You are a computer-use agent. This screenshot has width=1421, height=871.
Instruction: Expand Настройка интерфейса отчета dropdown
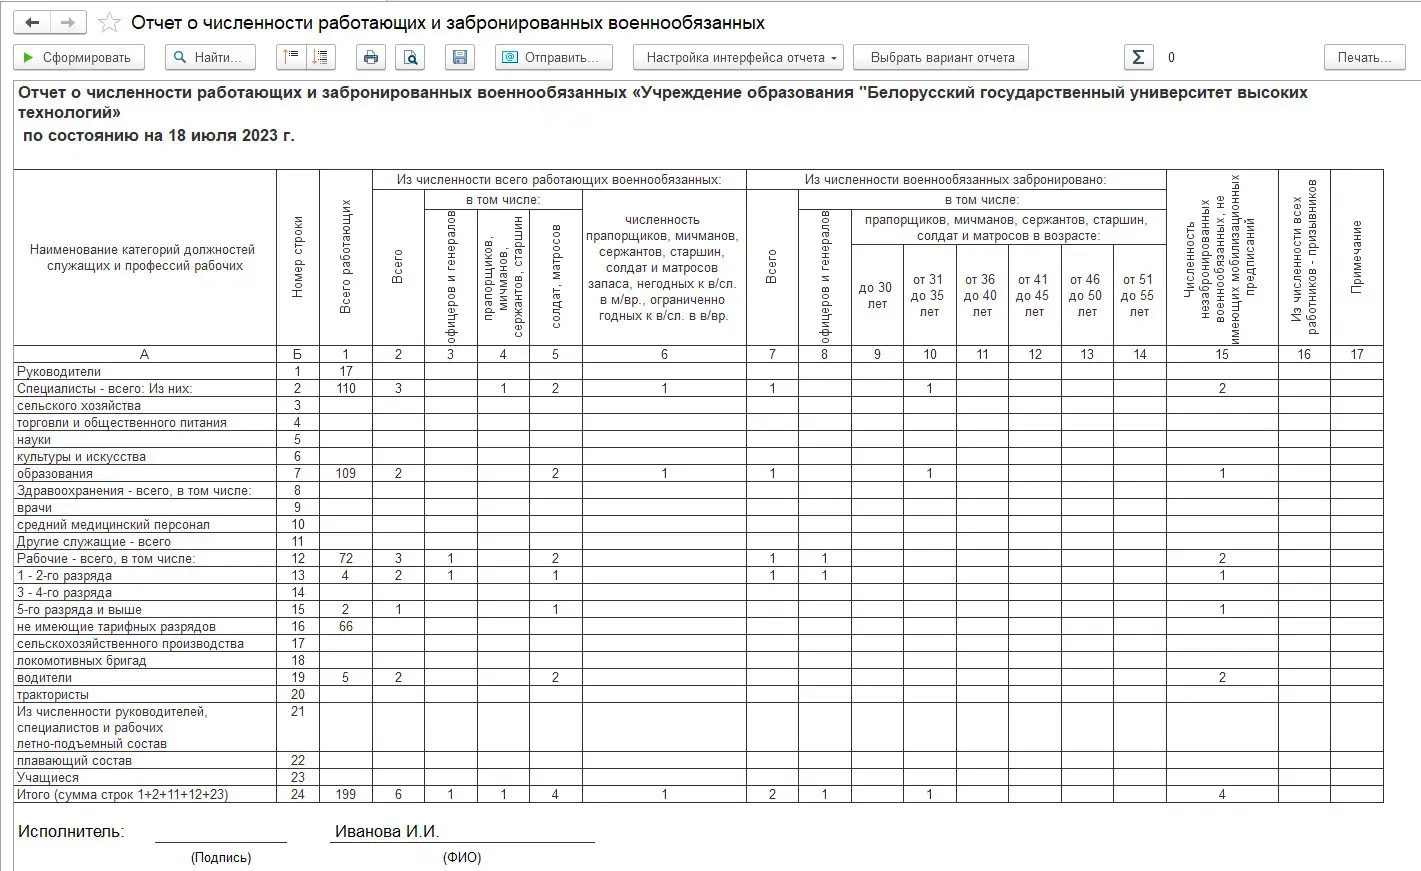coord(738,57)
